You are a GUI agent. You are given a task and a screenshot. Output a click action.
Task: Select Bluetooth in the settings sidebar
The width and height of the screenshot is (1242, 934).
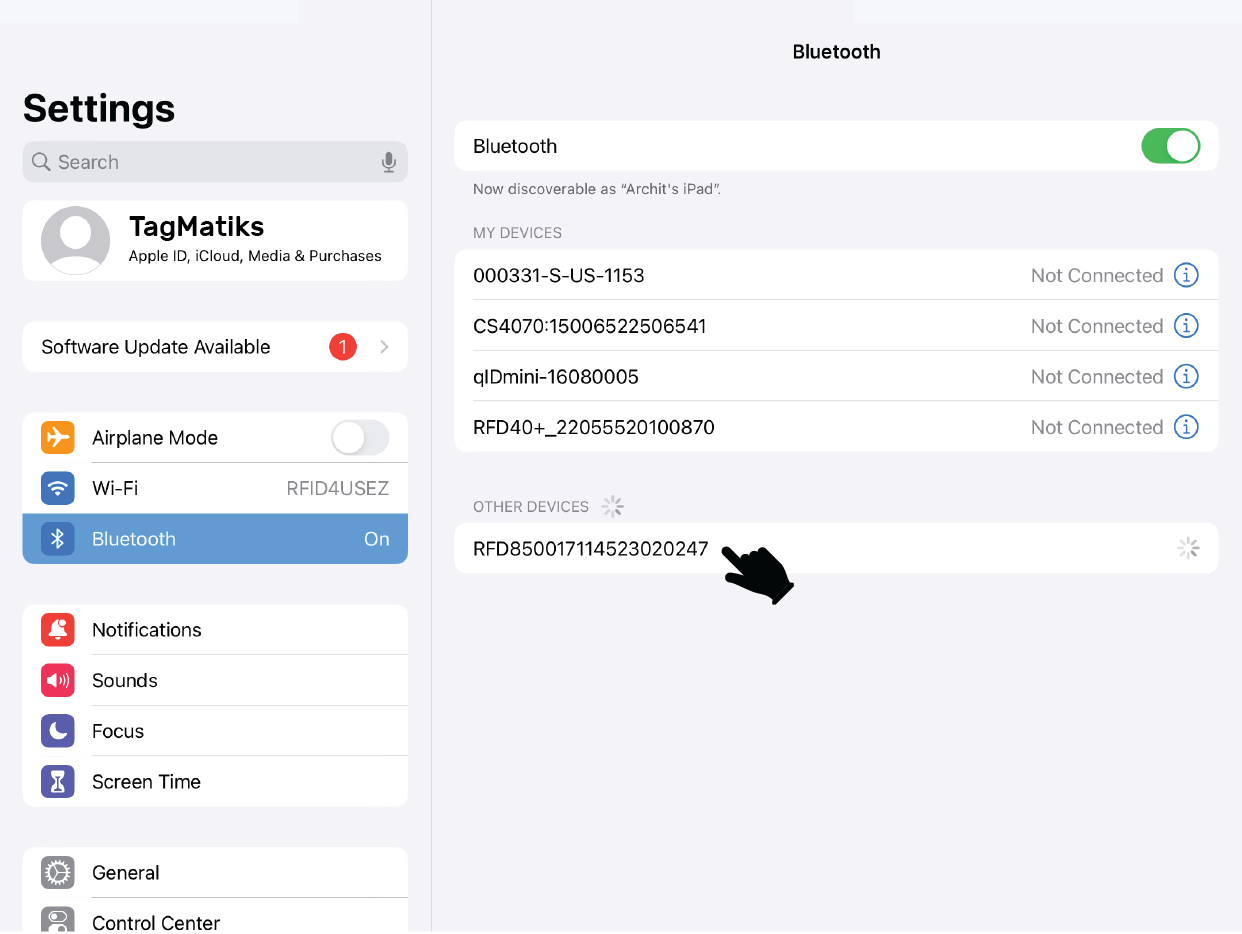point(215,539)
